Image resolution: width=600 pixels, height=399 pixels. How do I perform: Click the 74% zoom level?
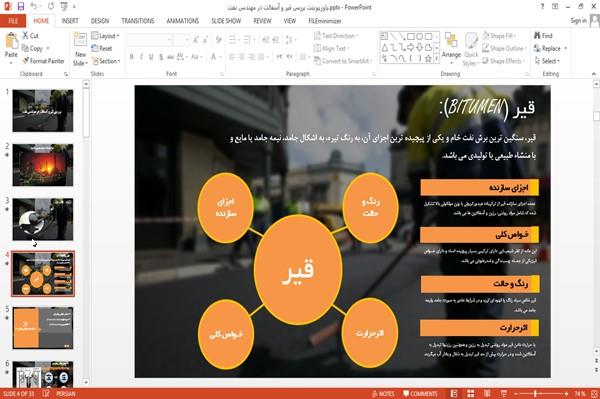(580, 394)
